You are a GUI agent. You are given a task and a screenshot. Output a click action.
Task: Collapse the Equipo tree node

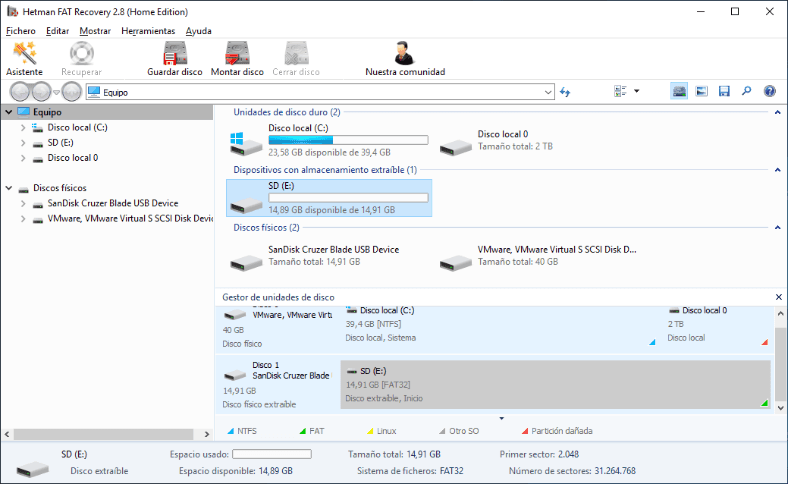[9, 112]
